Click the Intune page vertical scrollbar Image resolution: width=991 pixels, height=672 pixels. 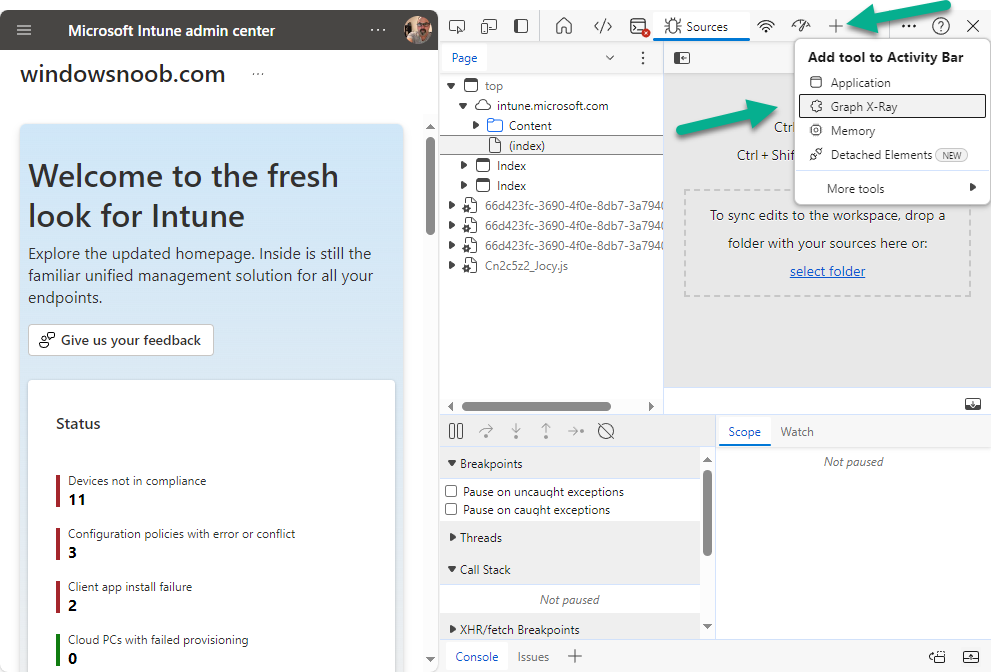click(x=430, y=186)
